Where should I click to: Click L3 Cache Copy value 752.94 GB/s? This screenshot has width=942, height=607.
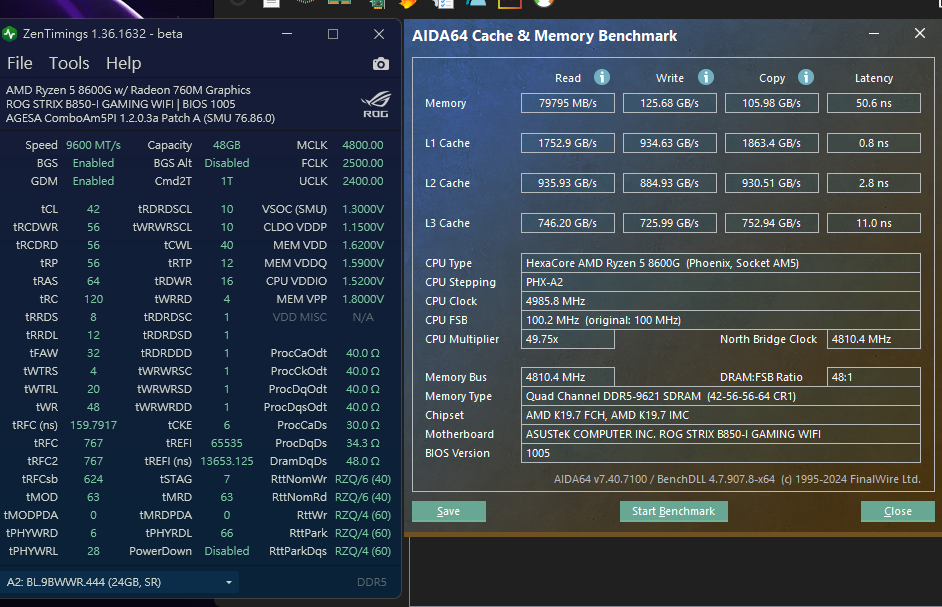[x=772, y=223]
